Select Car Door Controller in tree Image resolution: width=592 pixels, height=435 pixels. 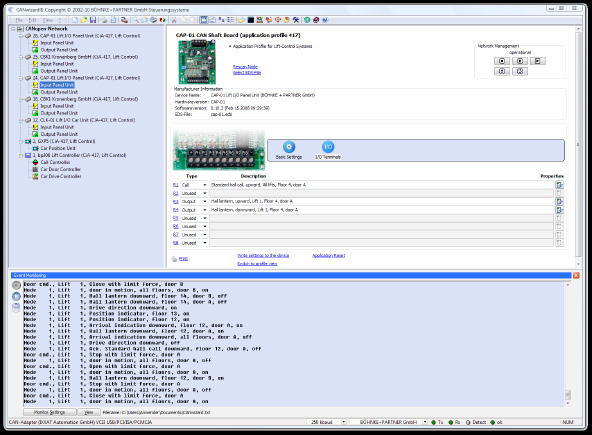point(61,169)
